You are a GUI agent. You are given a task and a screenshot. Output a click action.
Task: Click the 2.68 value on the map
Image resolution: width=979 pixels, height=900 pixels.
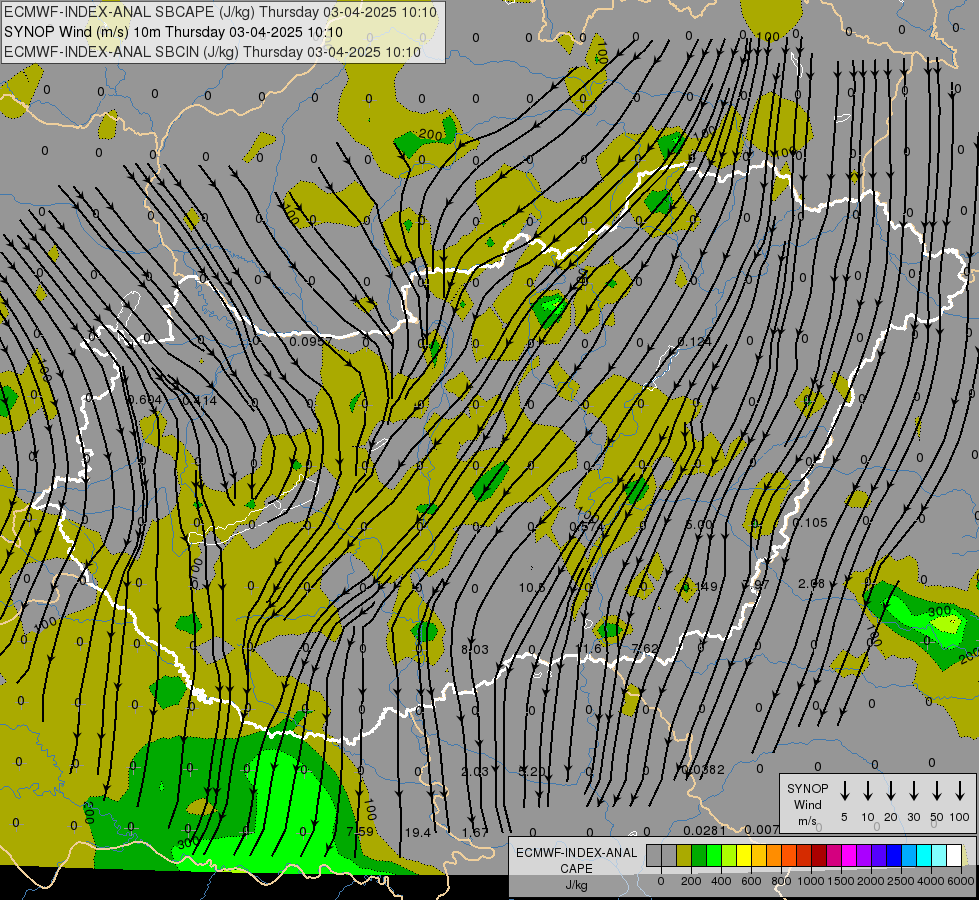[x=811, y=583]
